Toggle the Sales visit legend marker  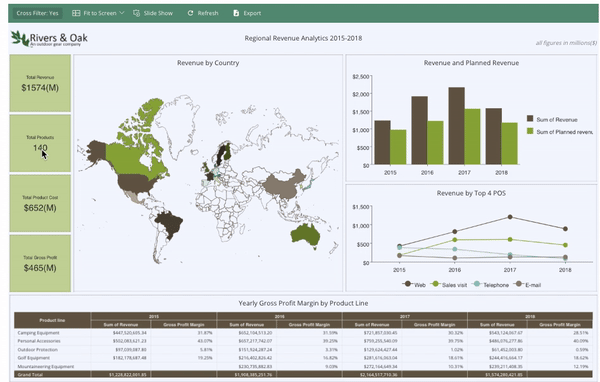click(435, 284)
